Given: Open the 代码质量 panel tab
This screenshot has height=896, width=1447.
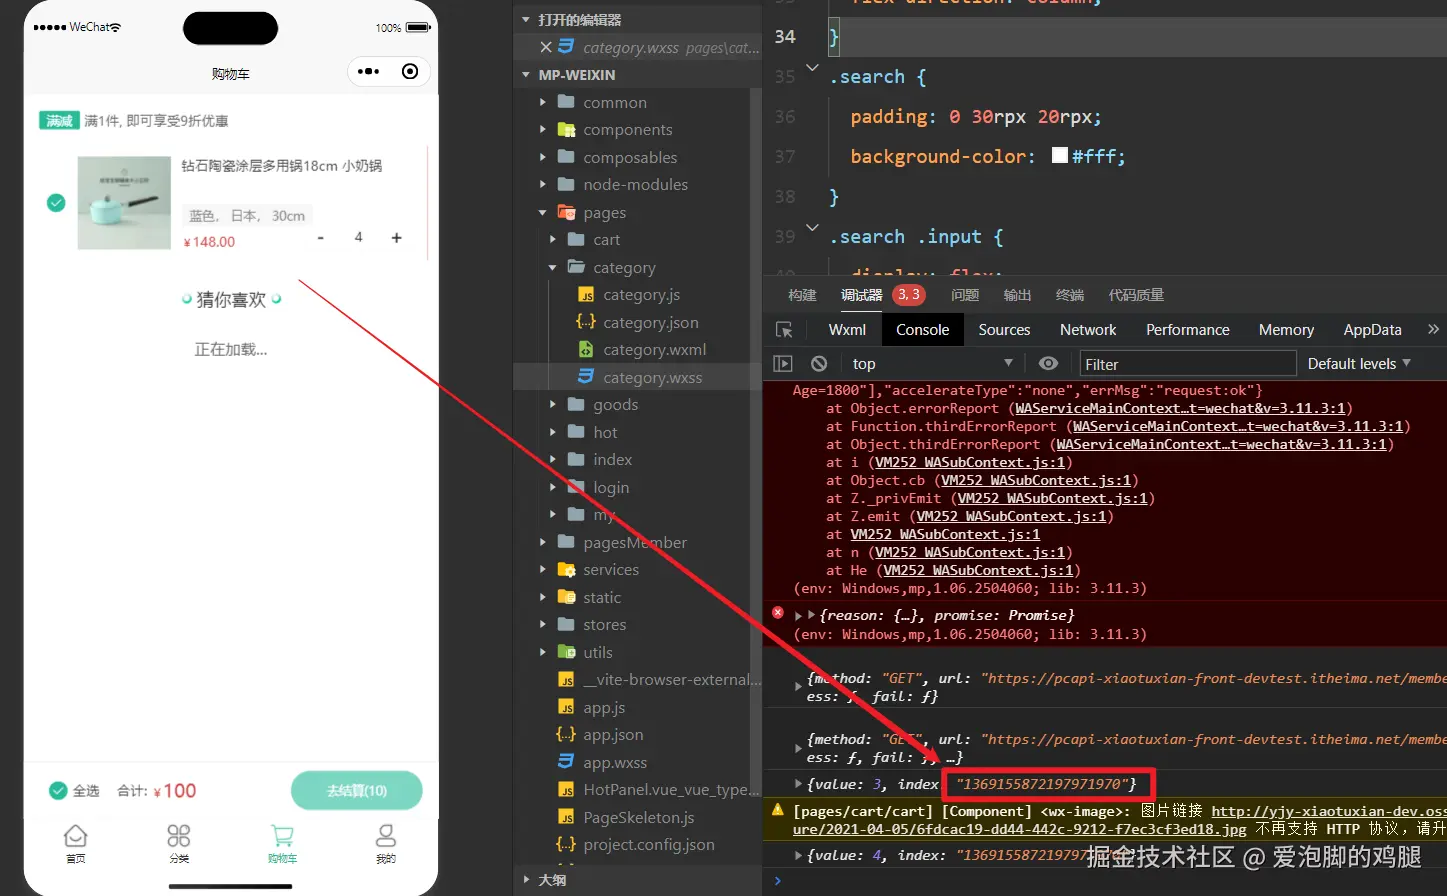Looking at the screenshot, I should 1136,295.
